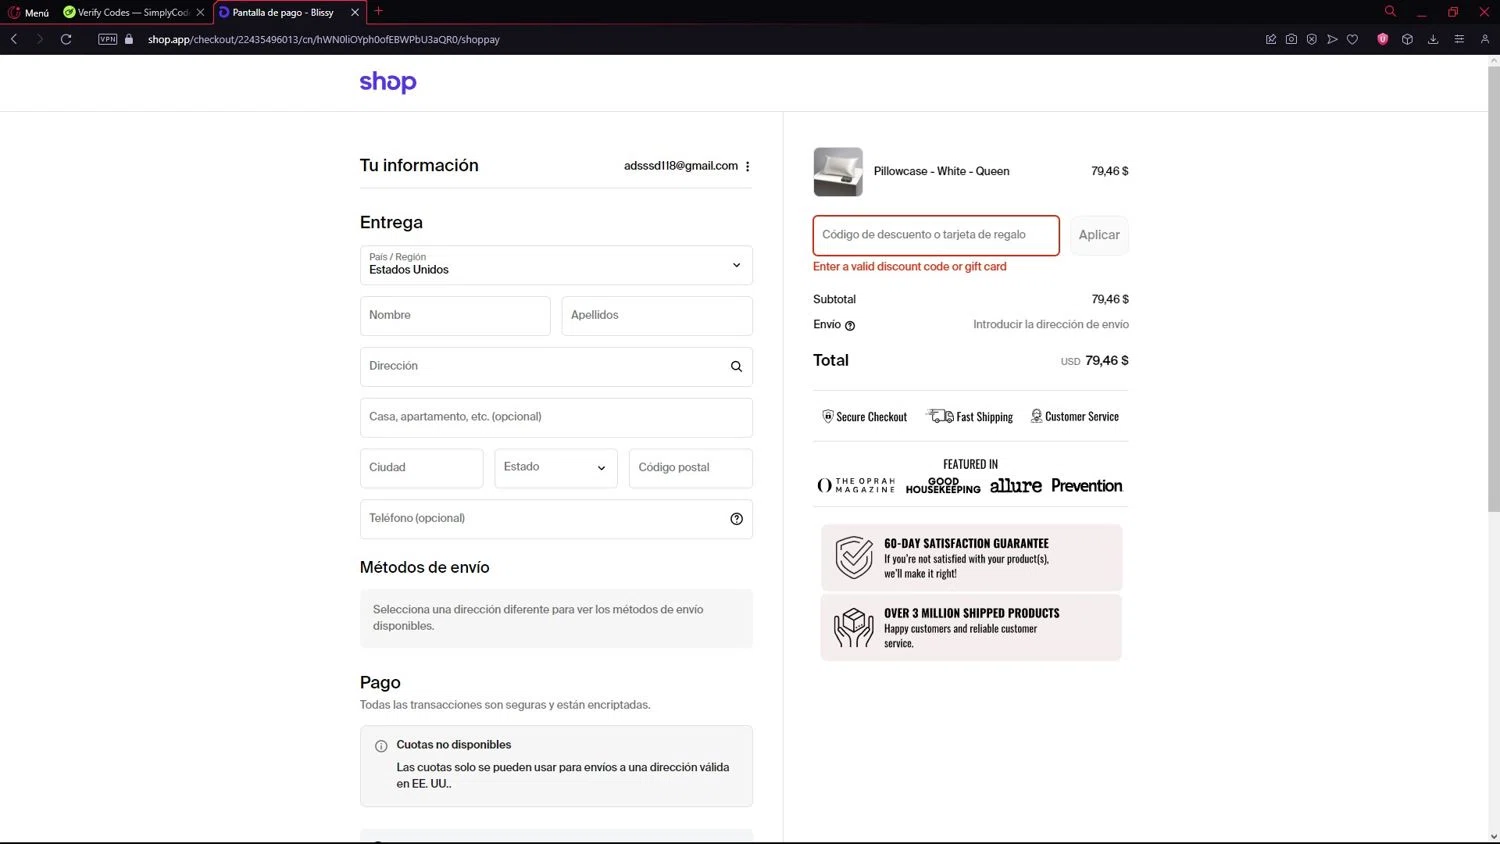Open the downloads icon
Image resolution: width=1500 pixels, height=844 pixels.
click(1433, 39)
